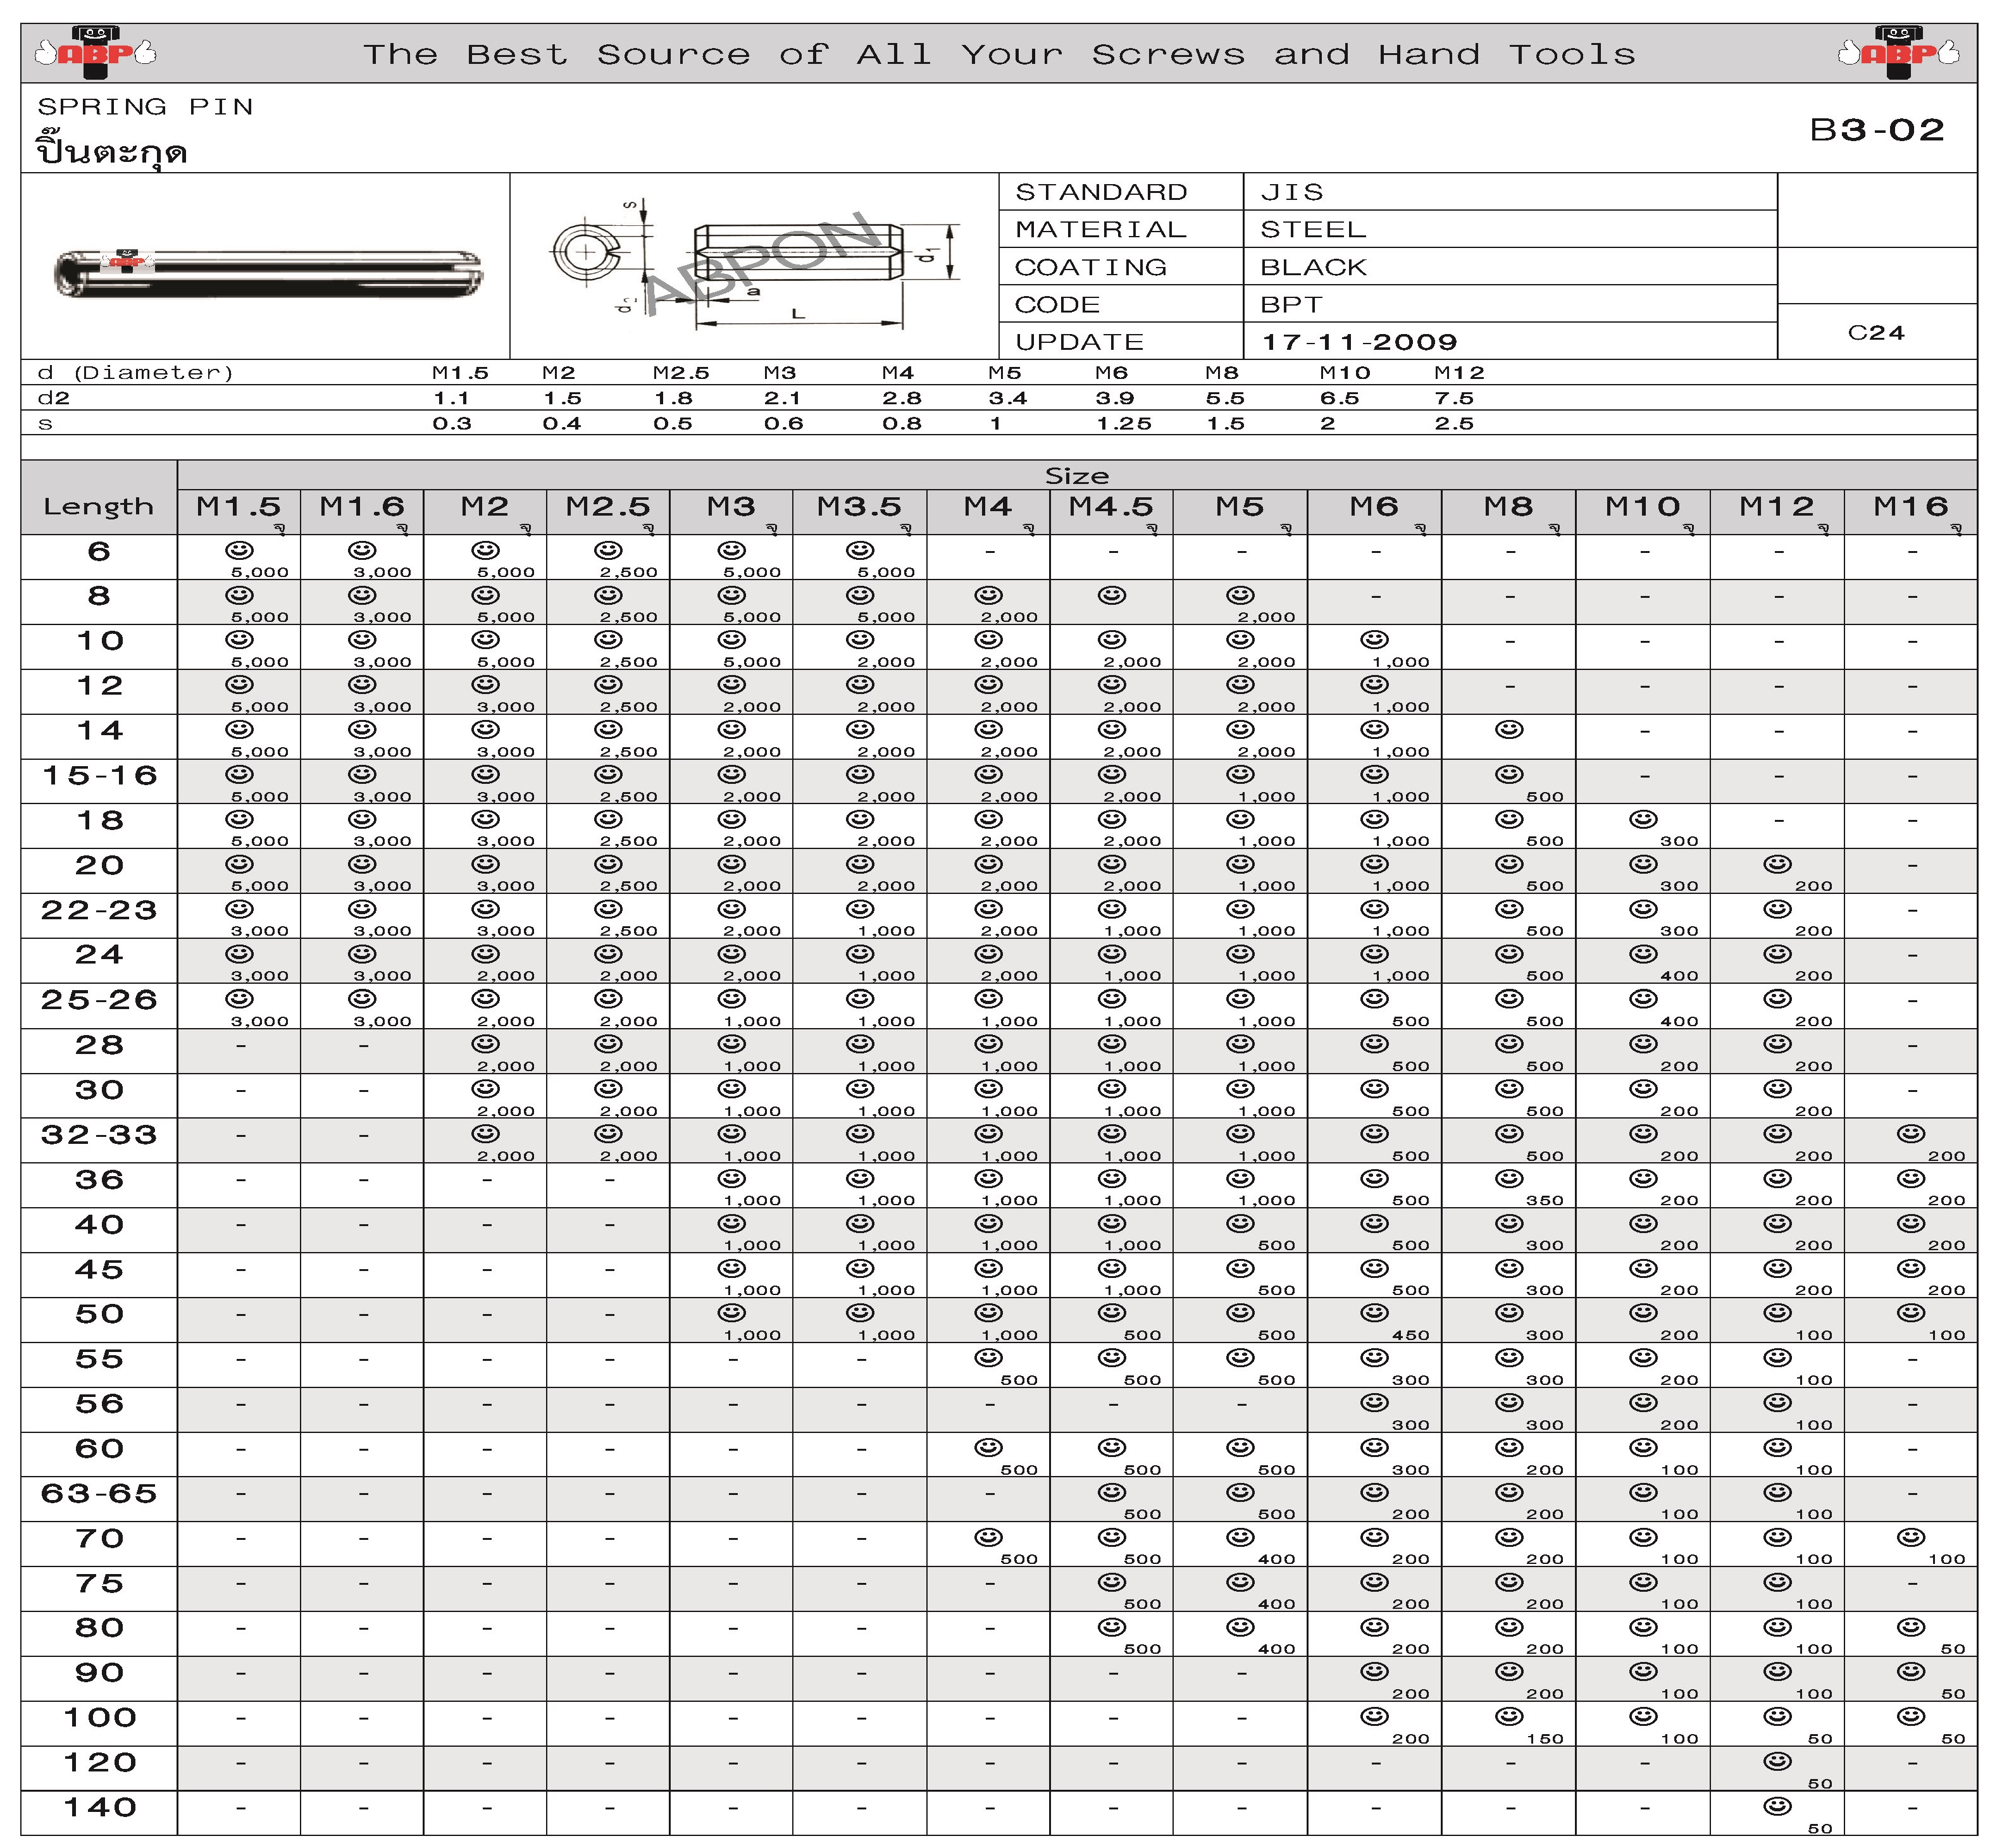This screenshot has width=1990, height=1848.
Task: Click the 140 length row label
Action: point(99,1807)
